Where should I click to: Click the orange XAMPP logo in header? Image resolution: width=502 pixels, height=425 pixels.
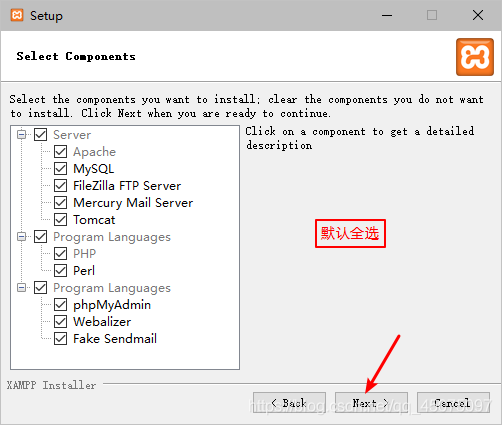click(475, 57)
